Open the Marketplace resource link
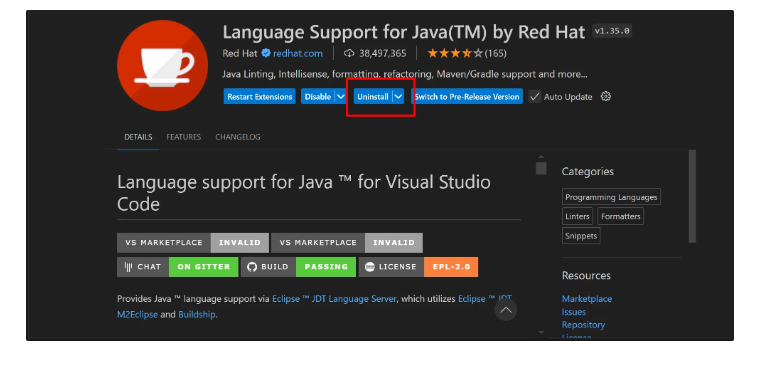The width and height of the screenshot is (760, 380). point(586,299)
